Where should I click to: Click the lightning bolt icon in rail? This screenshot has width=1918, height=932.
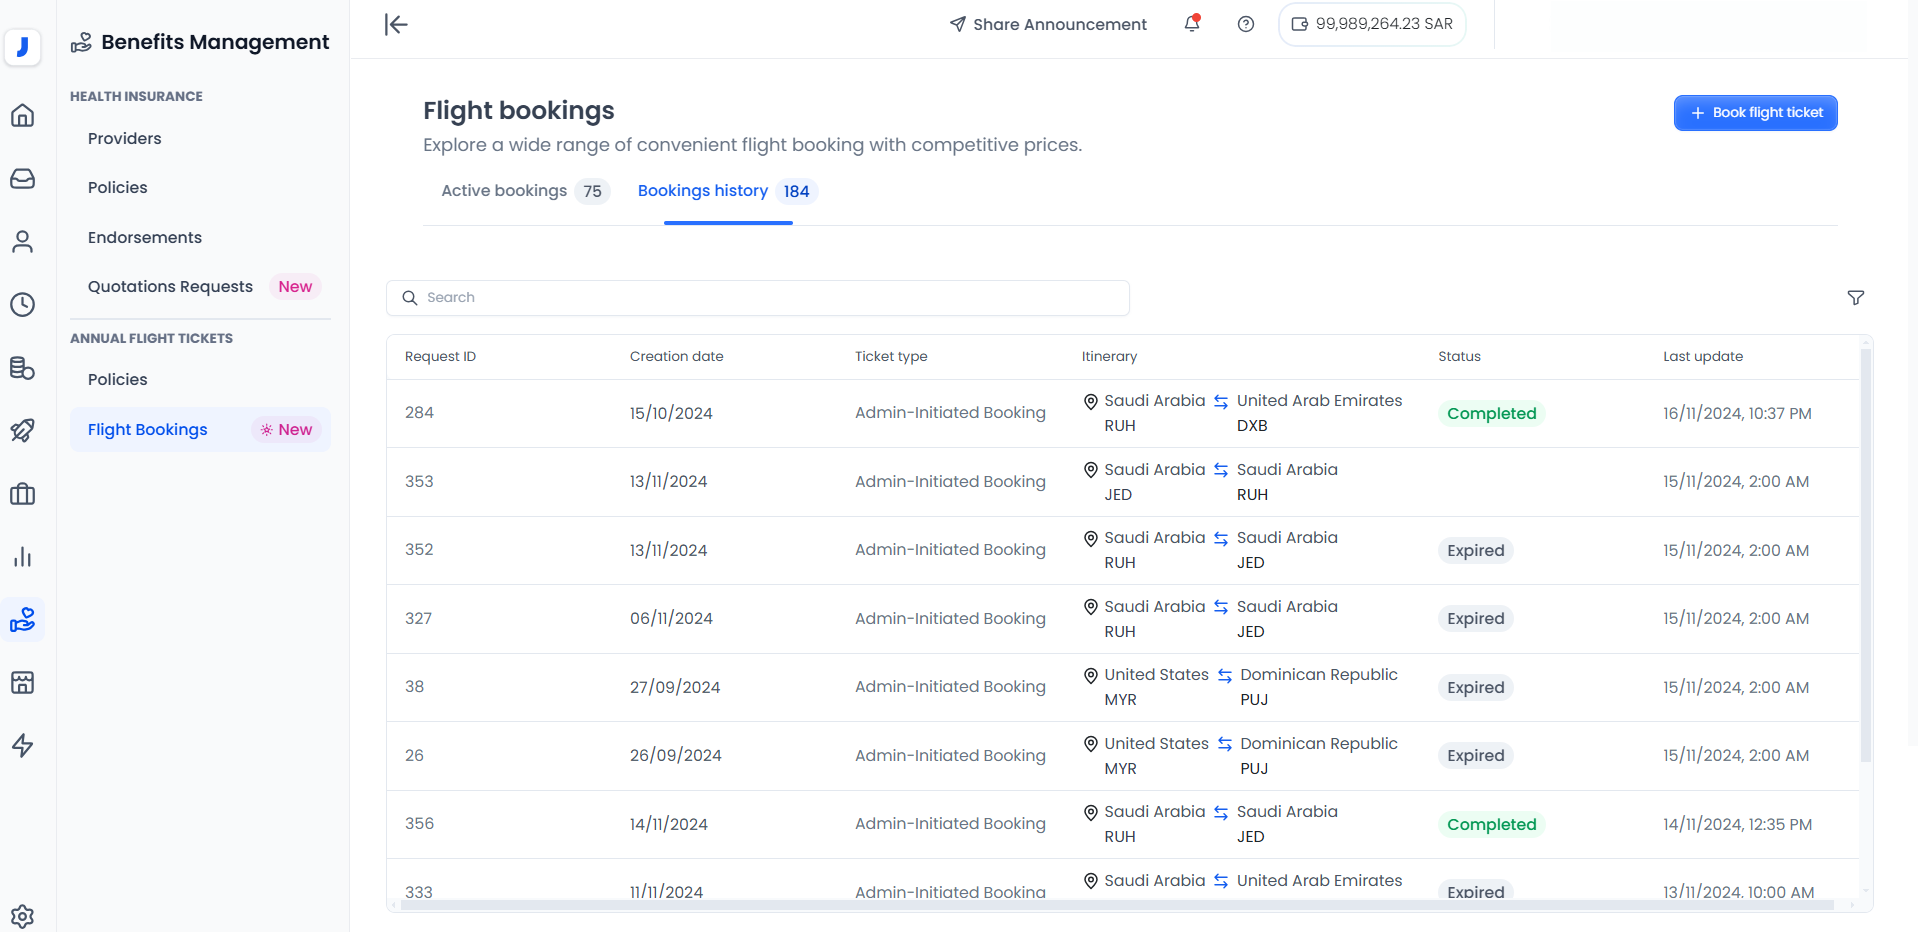pos(22,746)
